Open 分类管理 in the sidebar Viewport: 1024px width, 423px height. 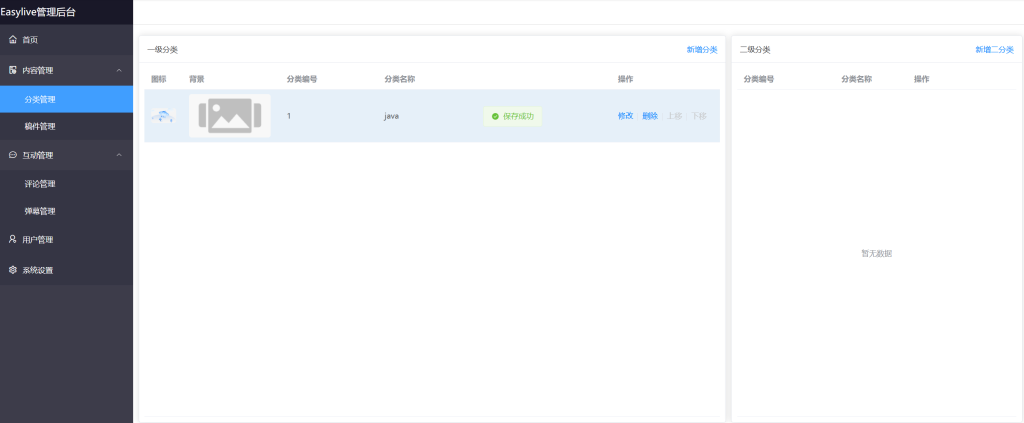40,99
